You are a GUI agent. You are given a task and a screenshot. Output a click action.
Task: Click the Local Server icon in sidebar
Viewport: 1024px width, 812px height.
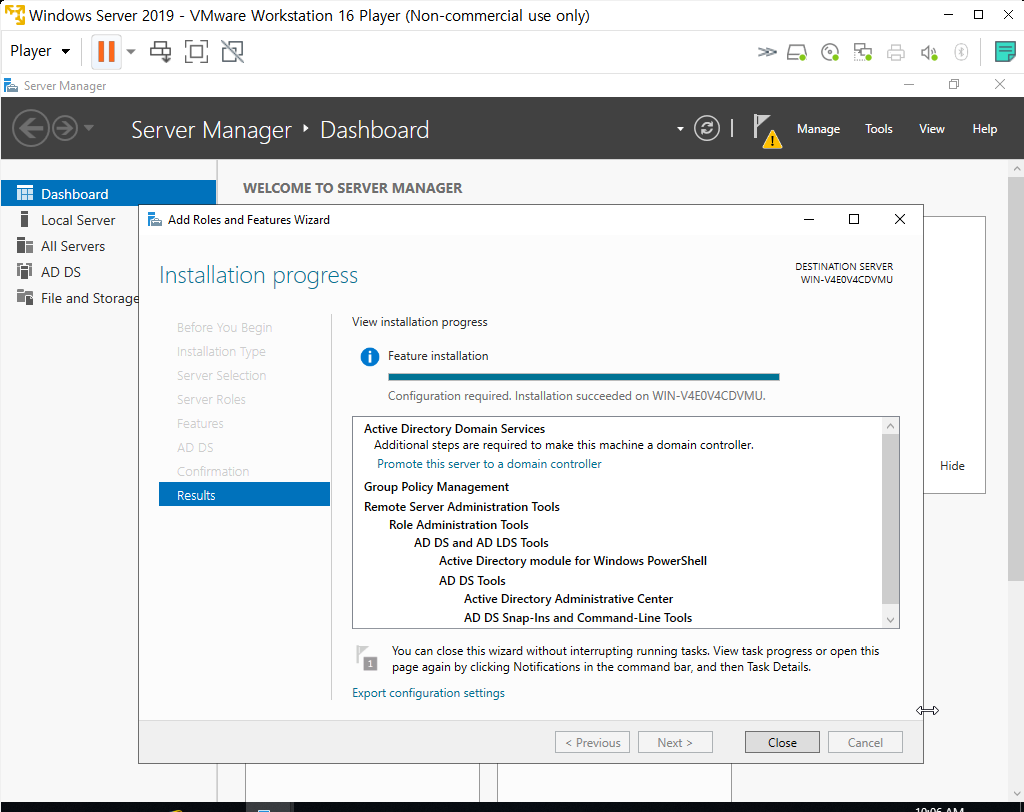[24, 219]
